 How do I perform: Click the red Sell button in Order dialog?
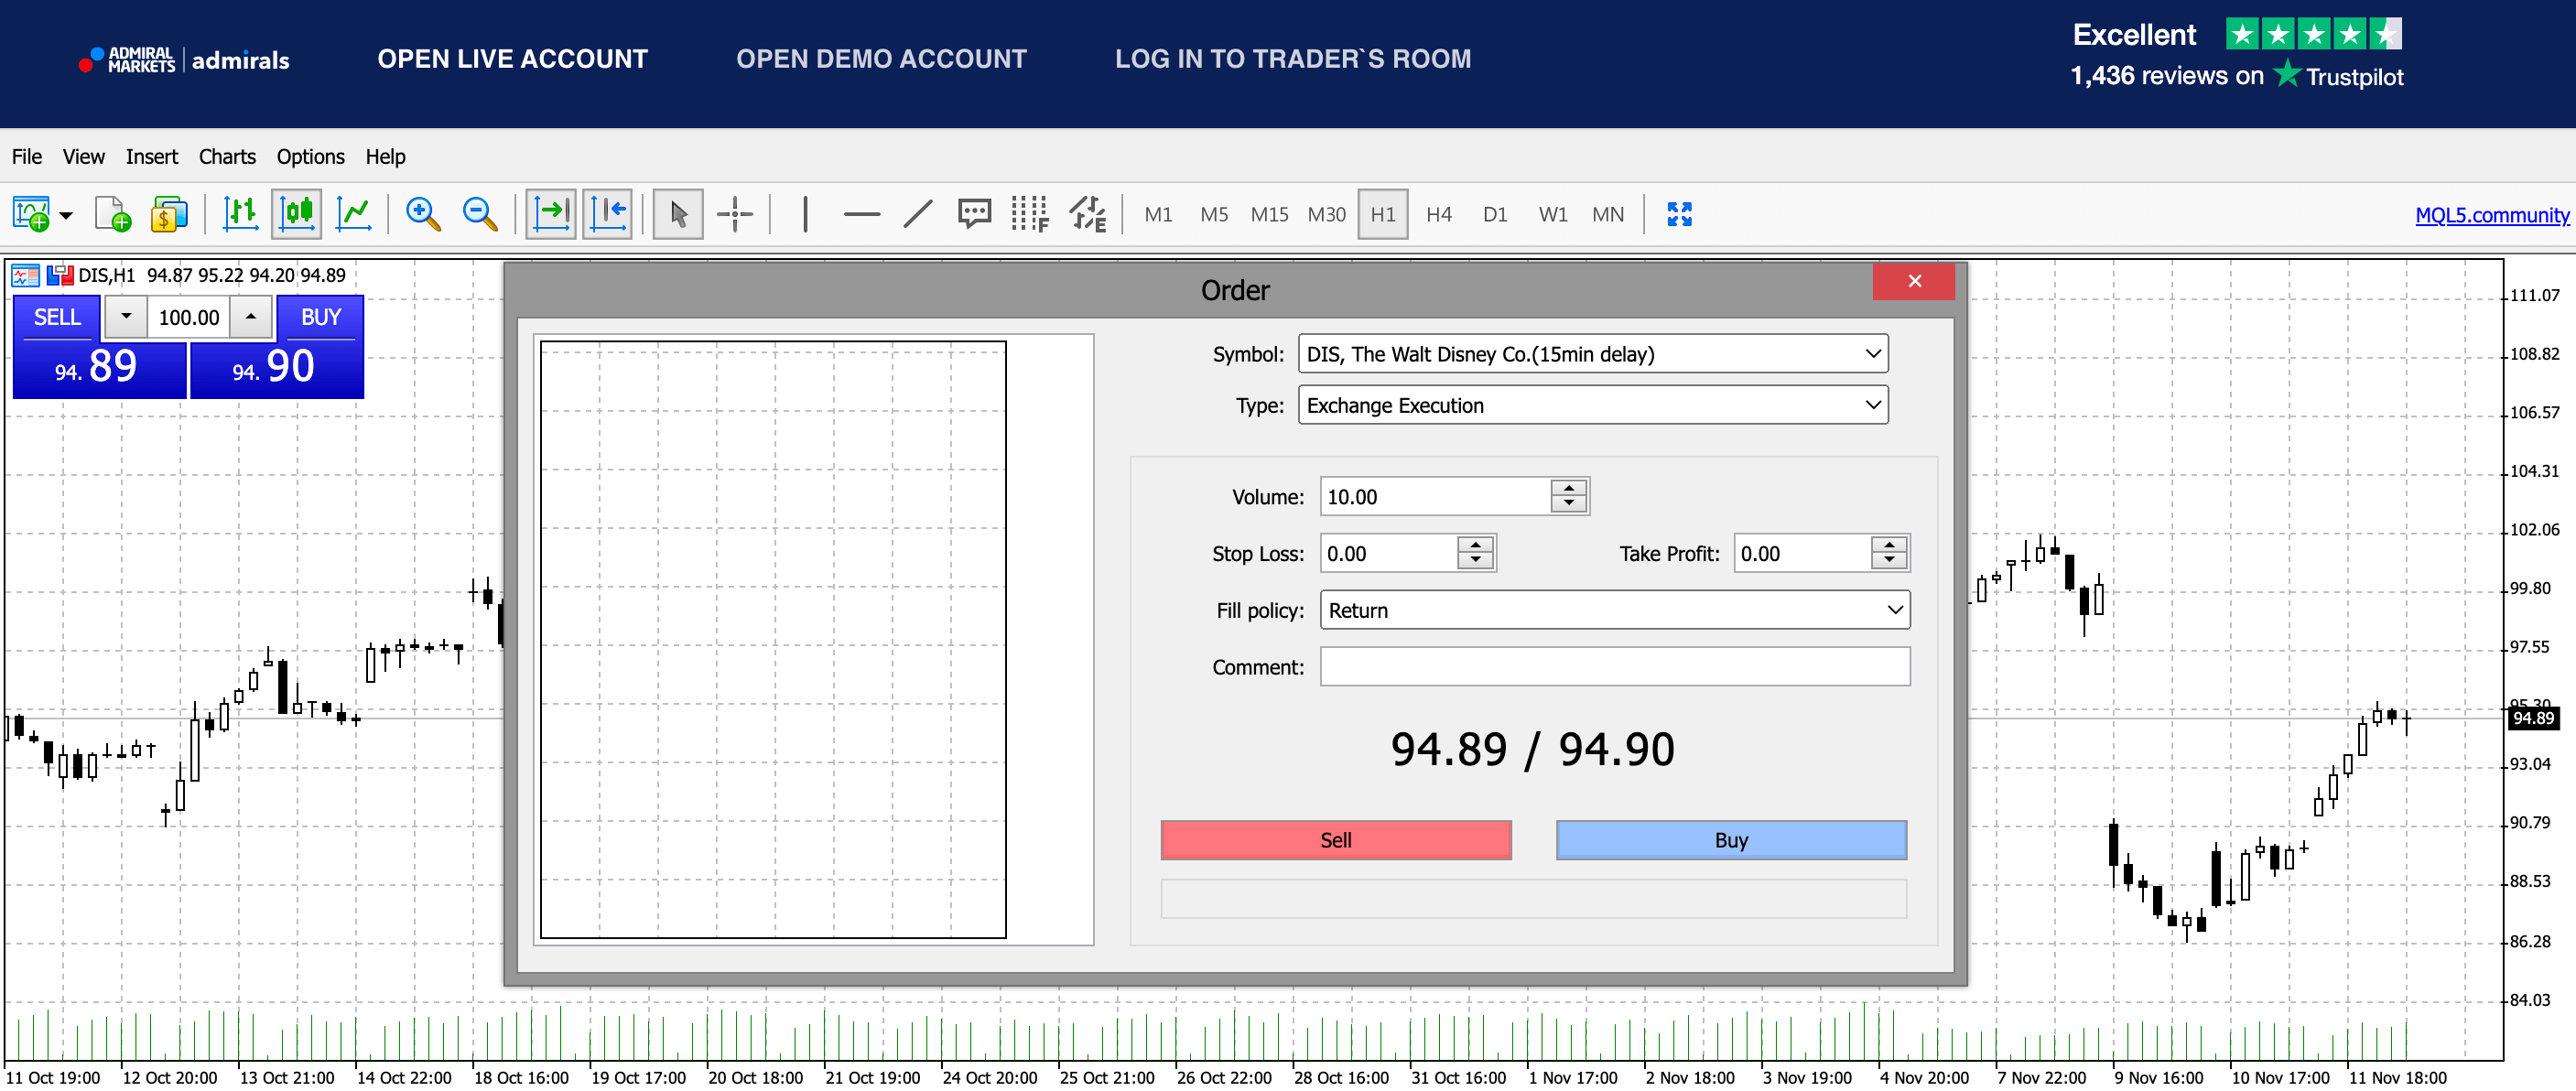click(1336, 840)
